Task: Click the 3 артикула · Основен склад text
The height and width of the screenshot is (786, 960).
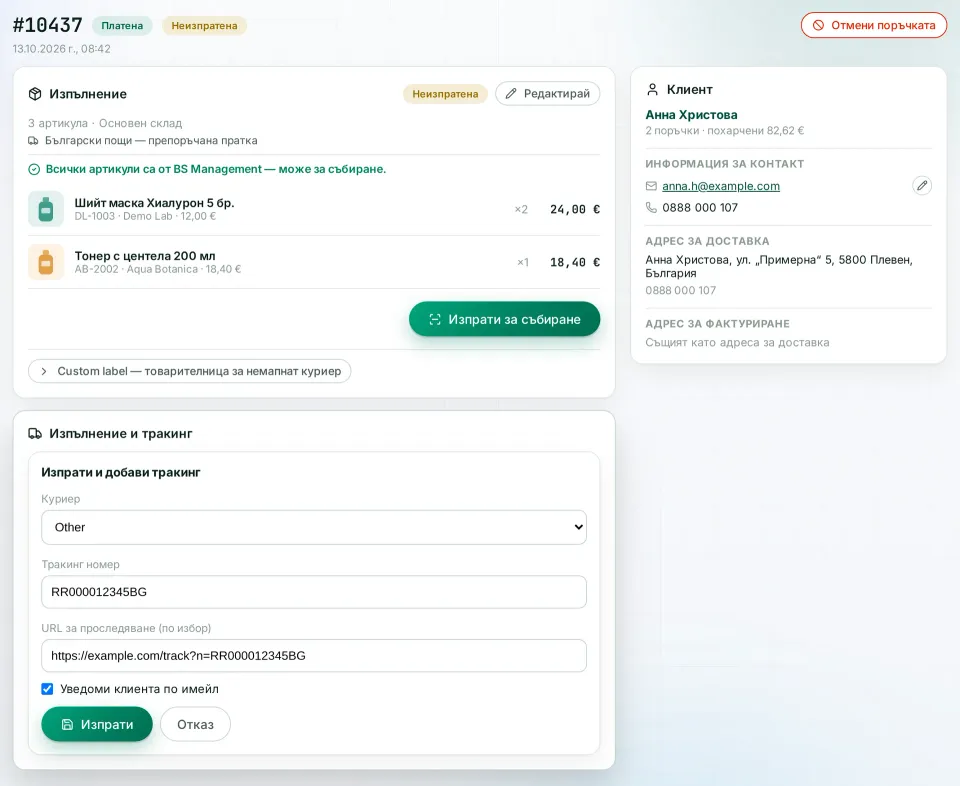Action: pyautogui.click(x=105, y=123)
